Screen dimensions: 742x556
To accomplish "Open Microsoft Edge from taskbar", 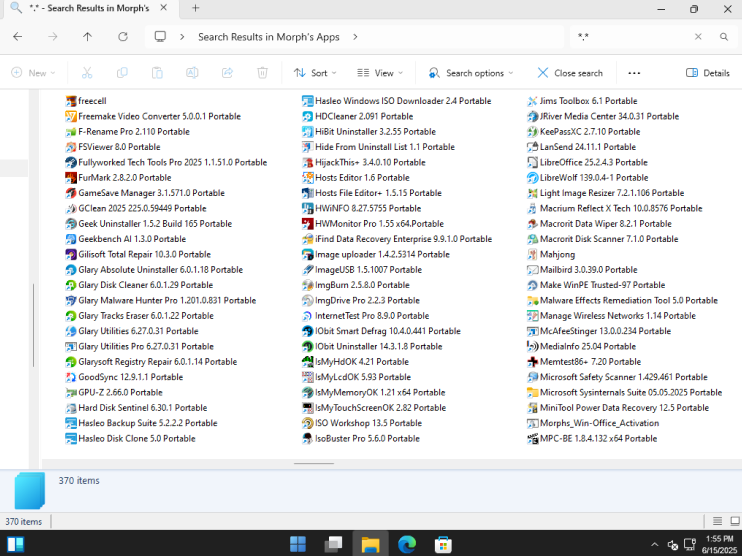I will coord(406,544).
